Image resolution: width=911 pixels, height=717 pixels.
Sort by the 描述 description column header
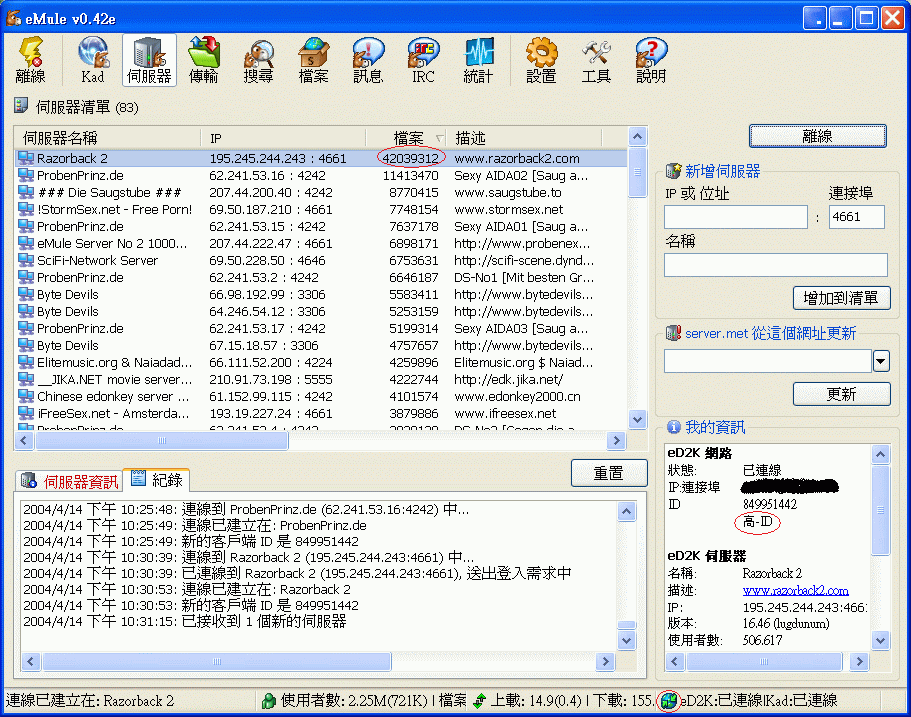pos(525,138)
